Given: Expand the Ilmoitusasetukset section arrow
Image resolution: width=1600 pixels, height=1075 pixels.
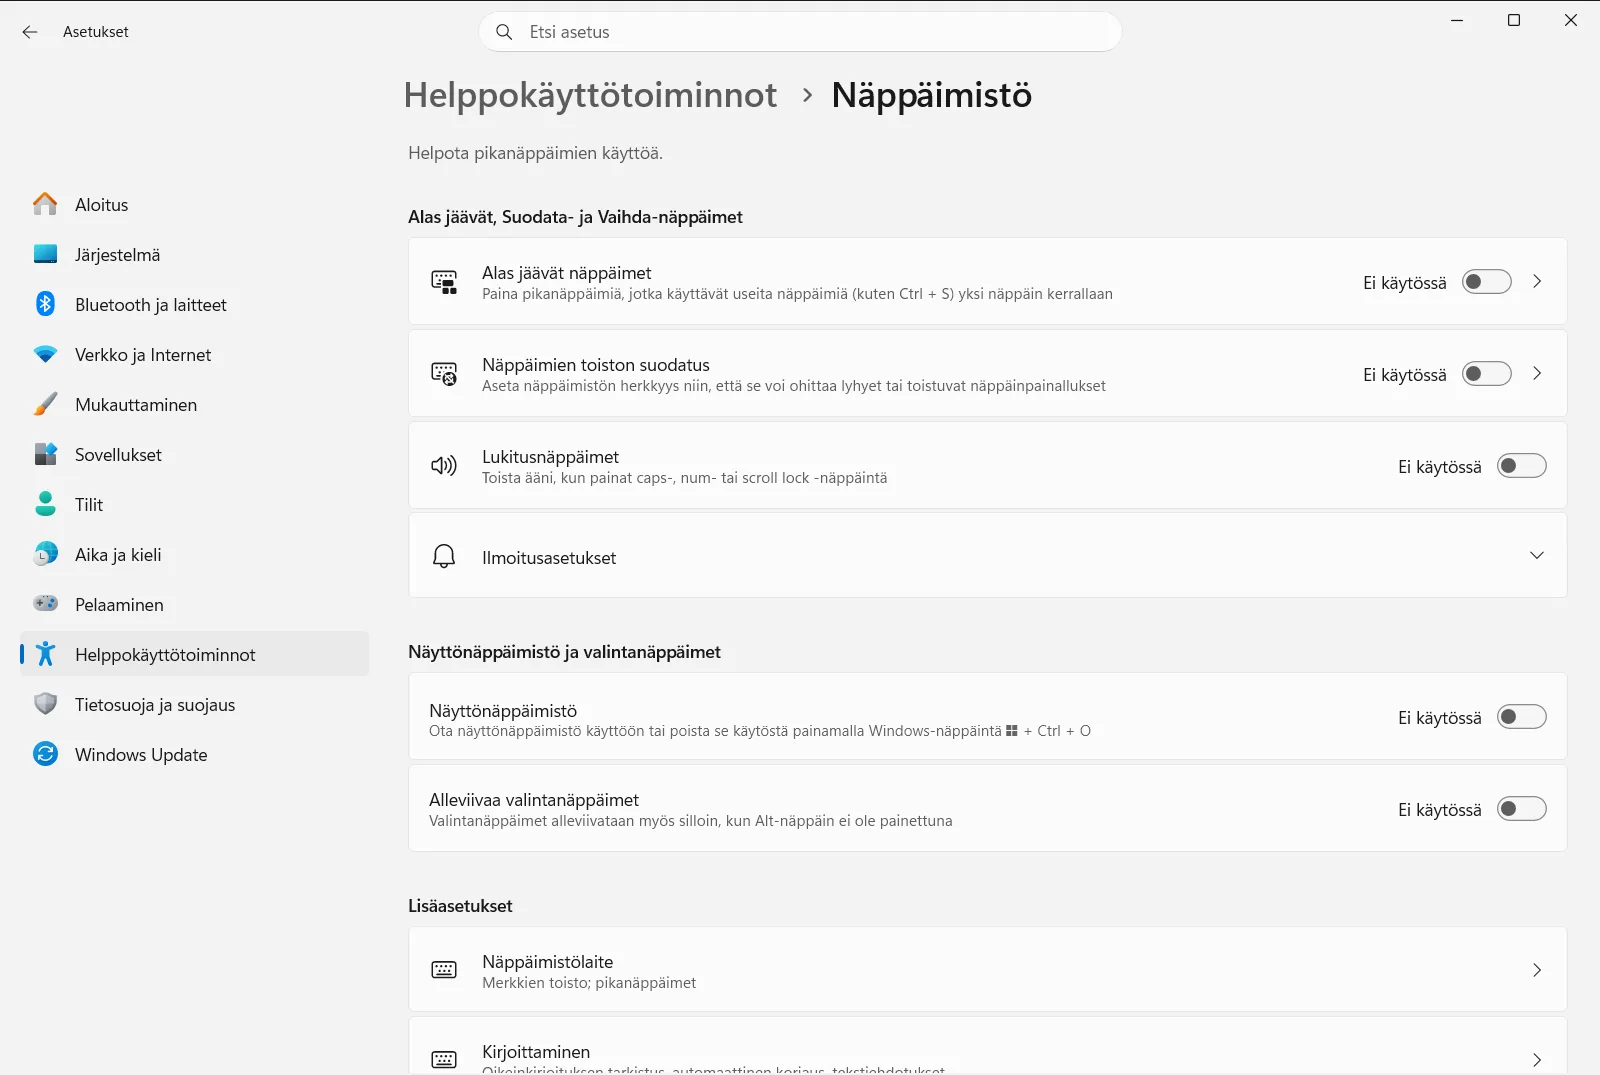Looking at the screenshot, I should pos(1537,556).
